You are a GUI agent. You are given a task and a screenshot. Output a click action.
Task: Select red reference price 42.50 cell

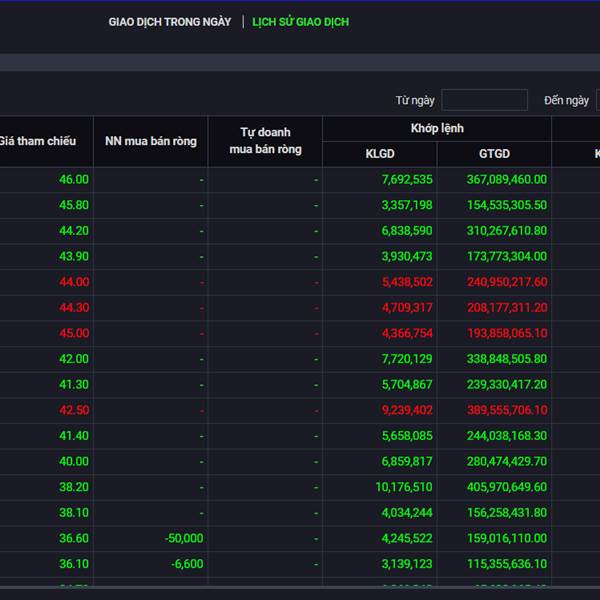pos(74,410)
